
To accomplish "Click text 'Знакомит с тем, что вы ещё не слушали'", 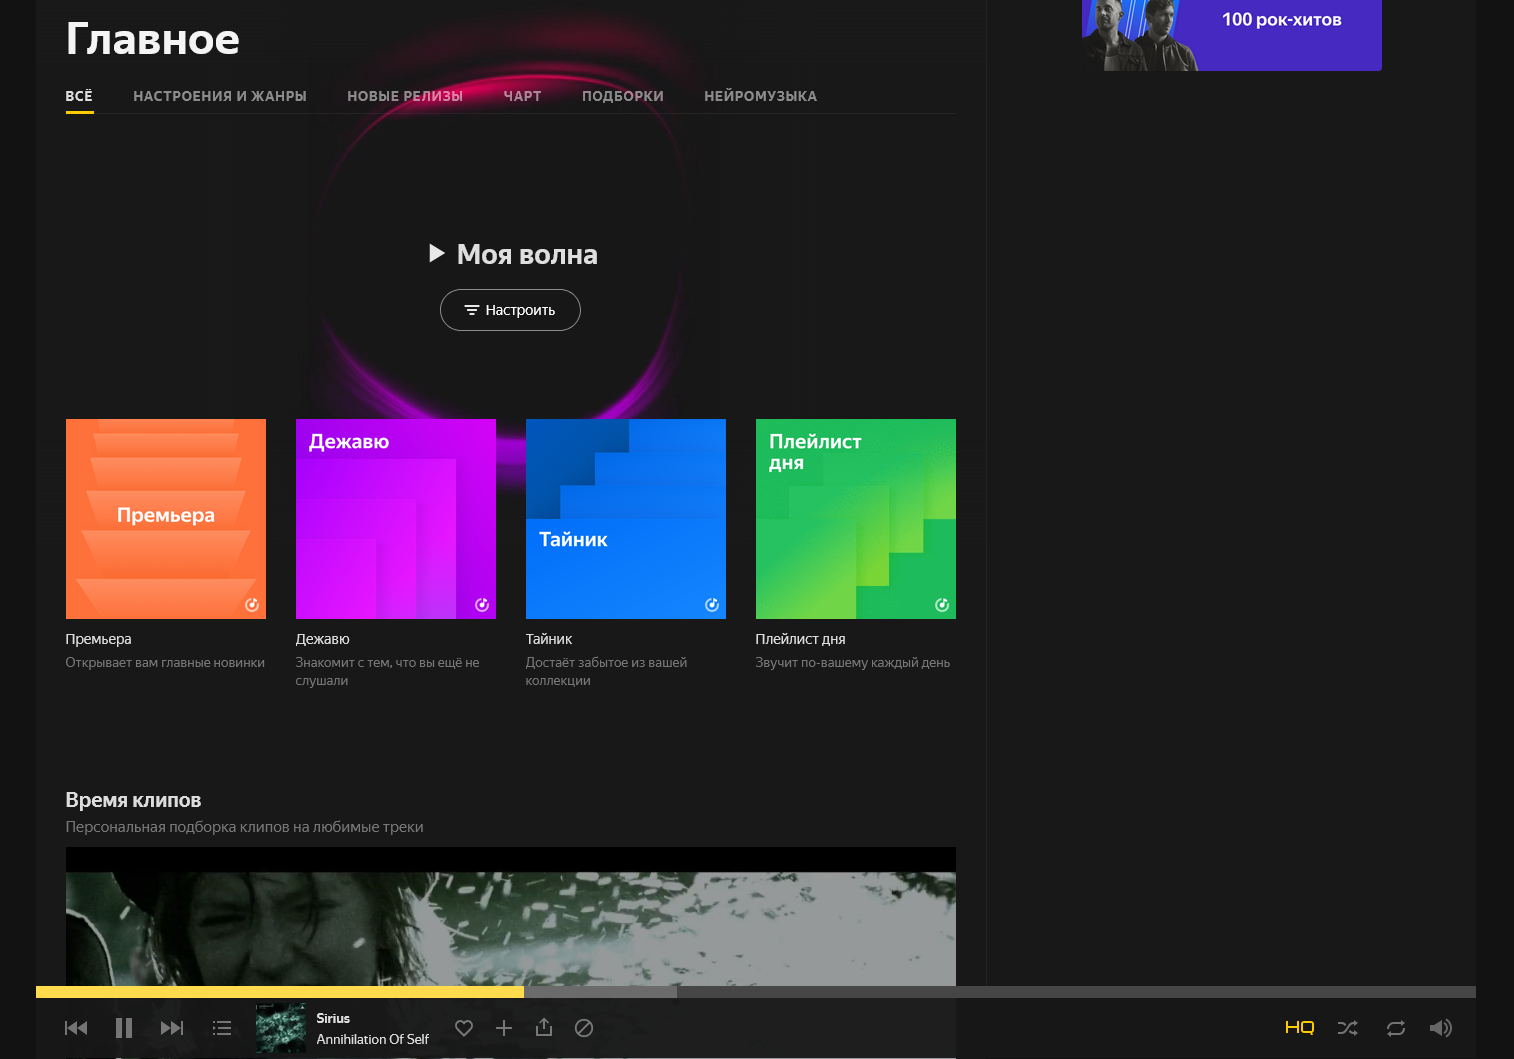I will click(x=387, y=671).
